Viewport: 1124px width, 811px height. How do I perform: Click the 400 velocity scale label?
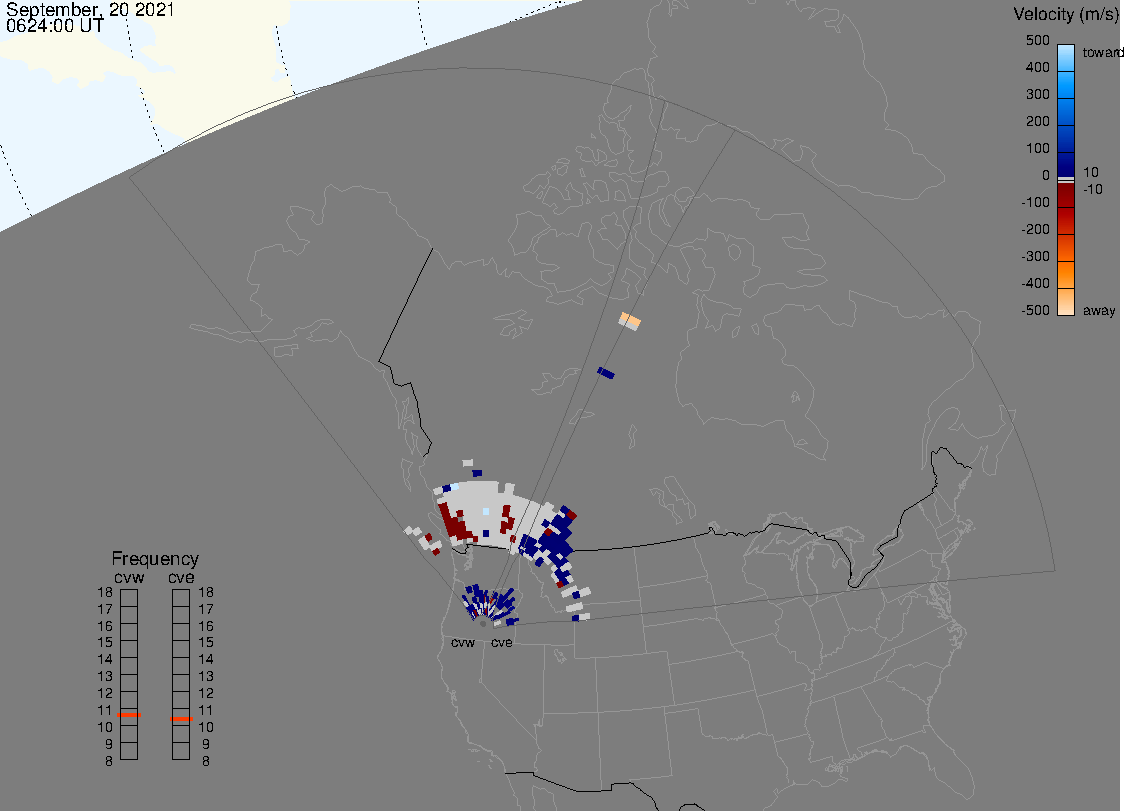[1037, 67]
